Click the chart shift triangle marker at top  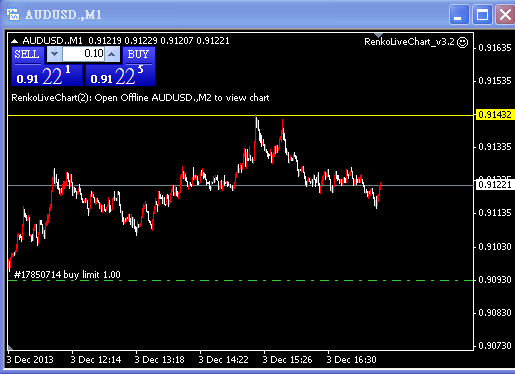click(x=378, y=35)
